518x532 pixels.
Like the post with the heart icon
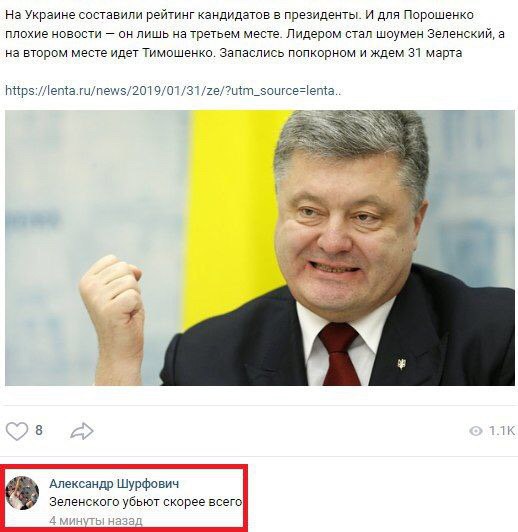(x=17, y=431)
